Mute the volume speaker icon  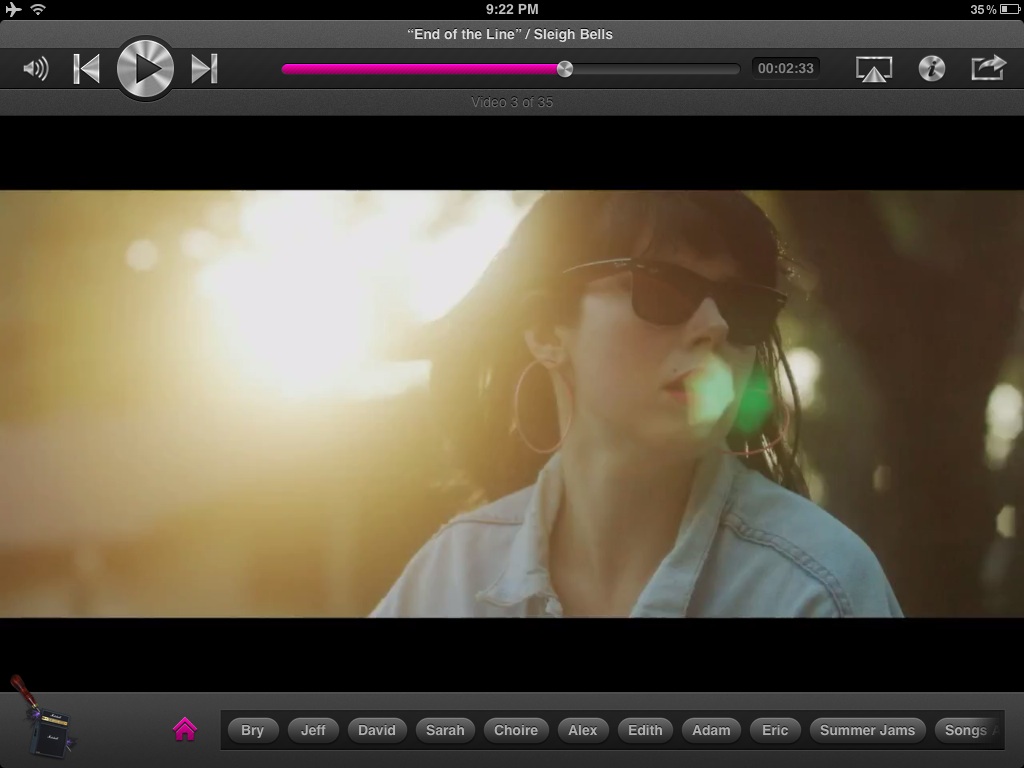point(36,69)
